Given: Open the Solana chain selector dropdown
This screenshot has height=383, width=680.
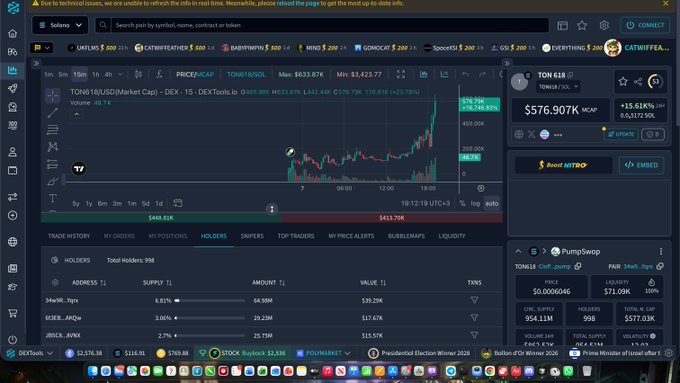Looking at the screenshot, I should click(60, 25).
